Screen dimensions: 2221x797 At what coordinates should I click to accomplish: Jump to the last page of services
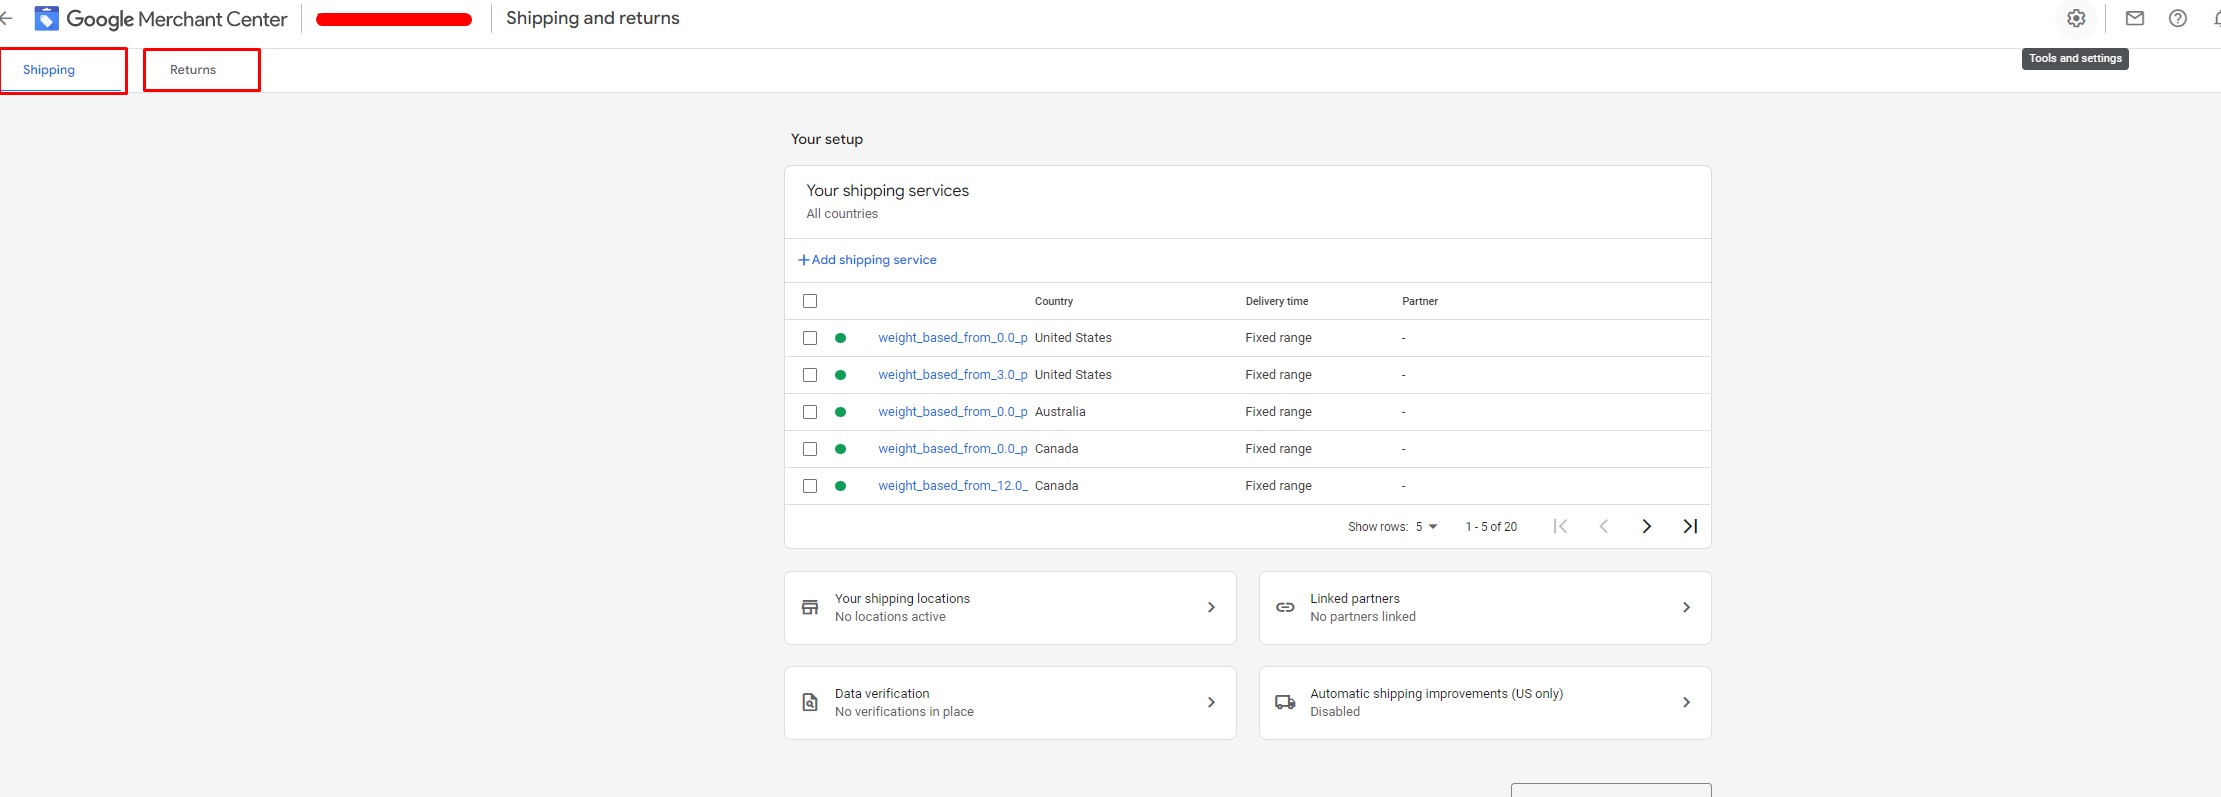coord(1690,526)
